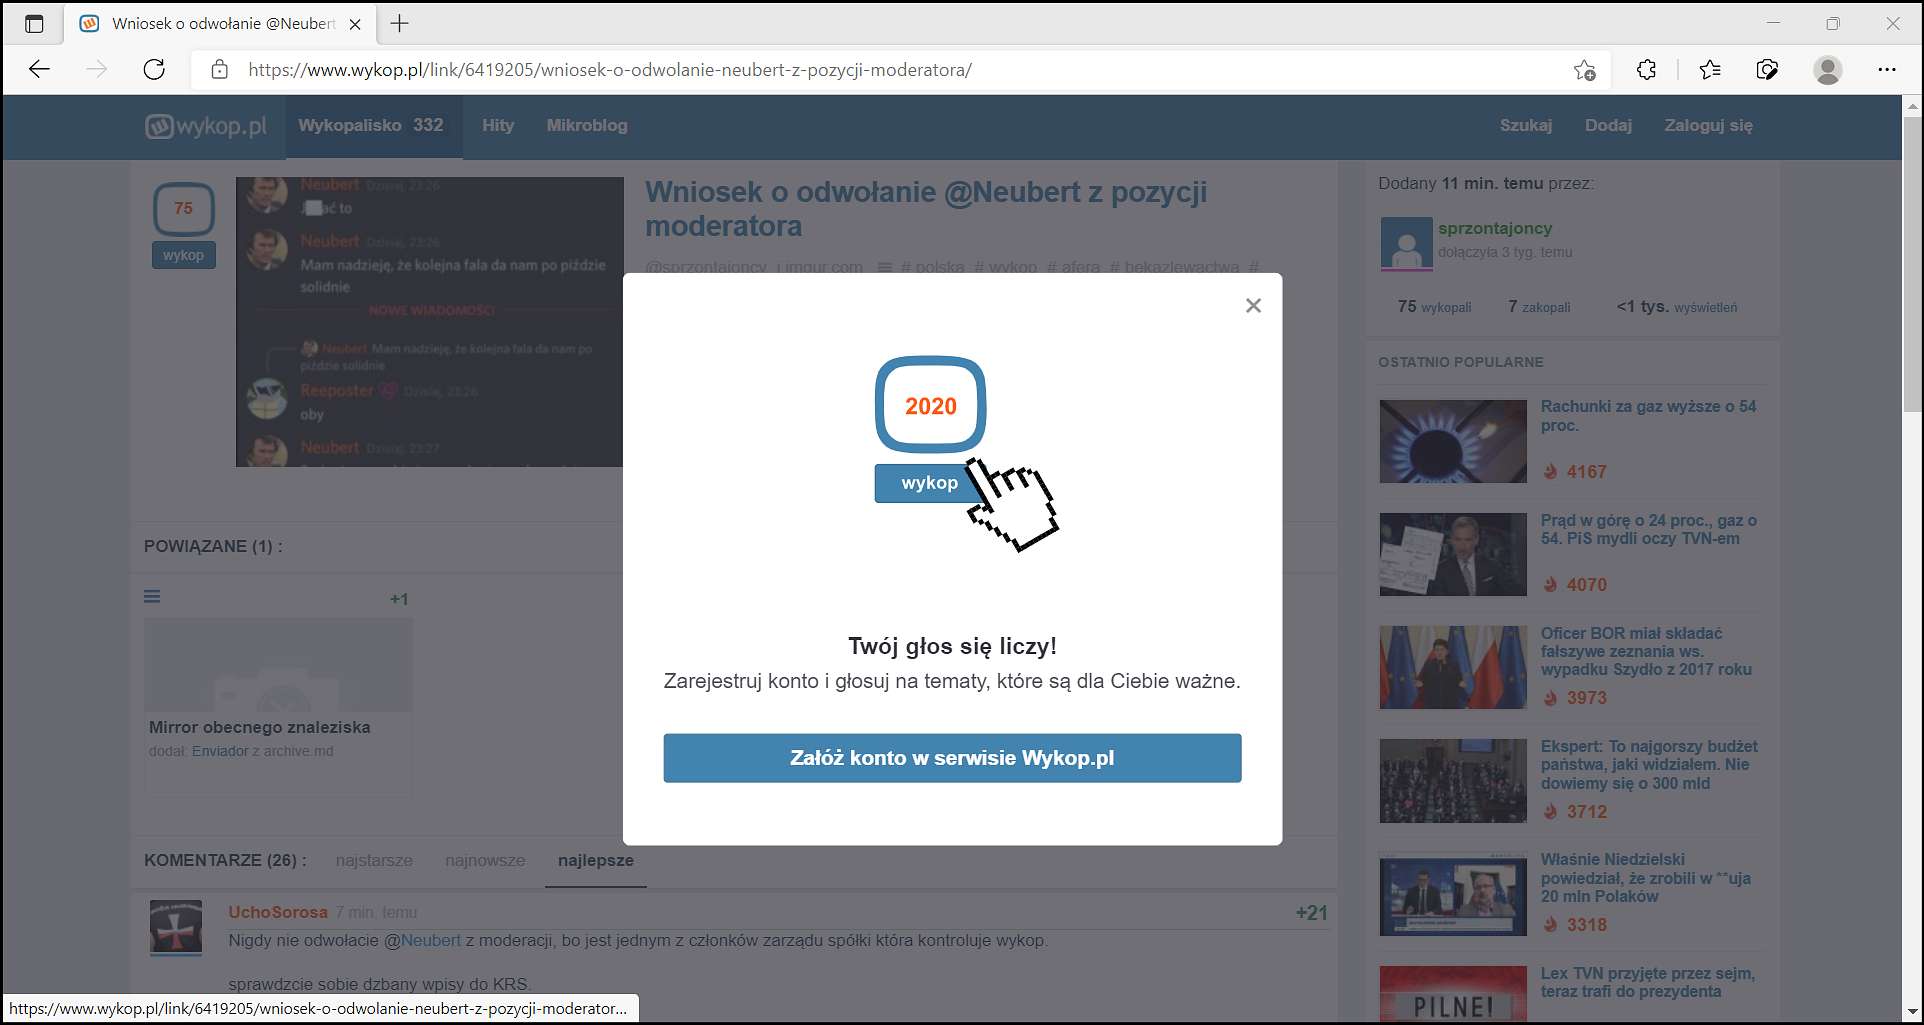Sort comments by najnowsze
This screenshot has height=1025, width=1924.
485,860
